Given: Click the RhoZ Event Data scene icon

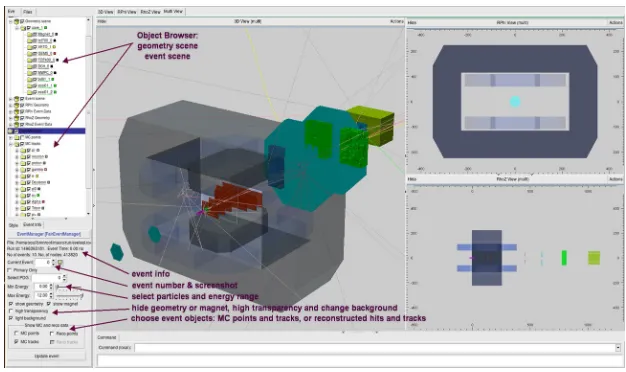Looking at the screenshot, I should 16,124.
